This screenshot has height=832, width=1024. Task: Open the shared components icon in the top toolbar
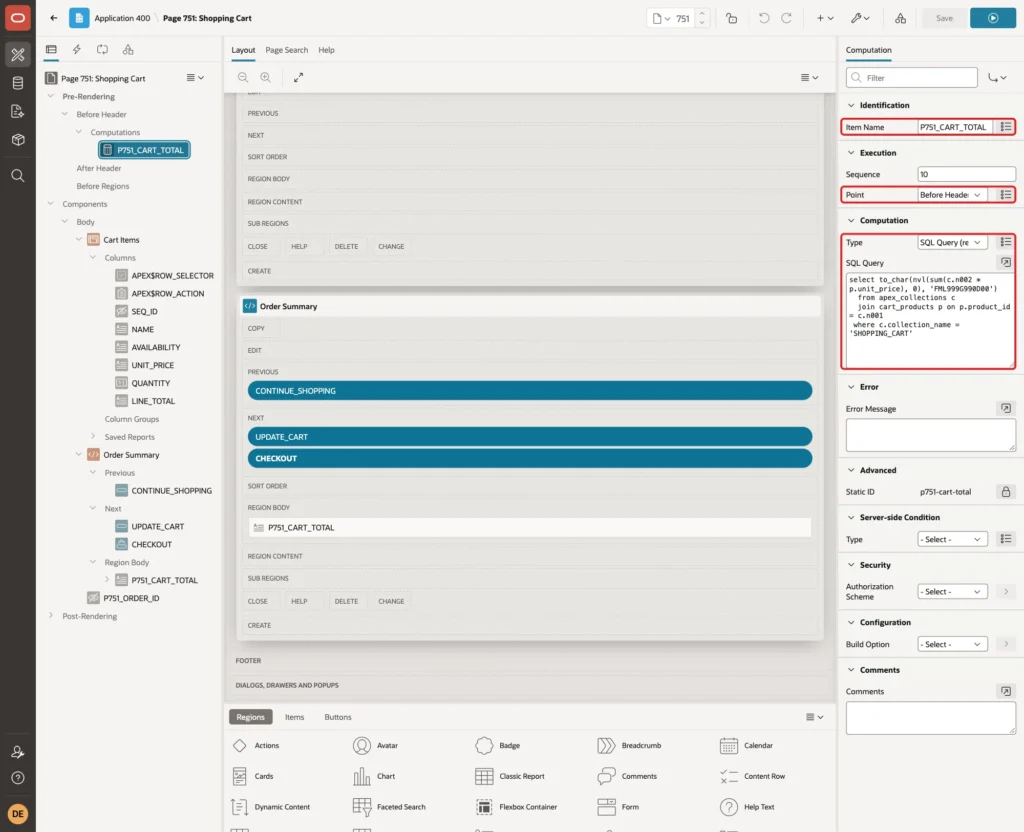click(x=900, y=18)
